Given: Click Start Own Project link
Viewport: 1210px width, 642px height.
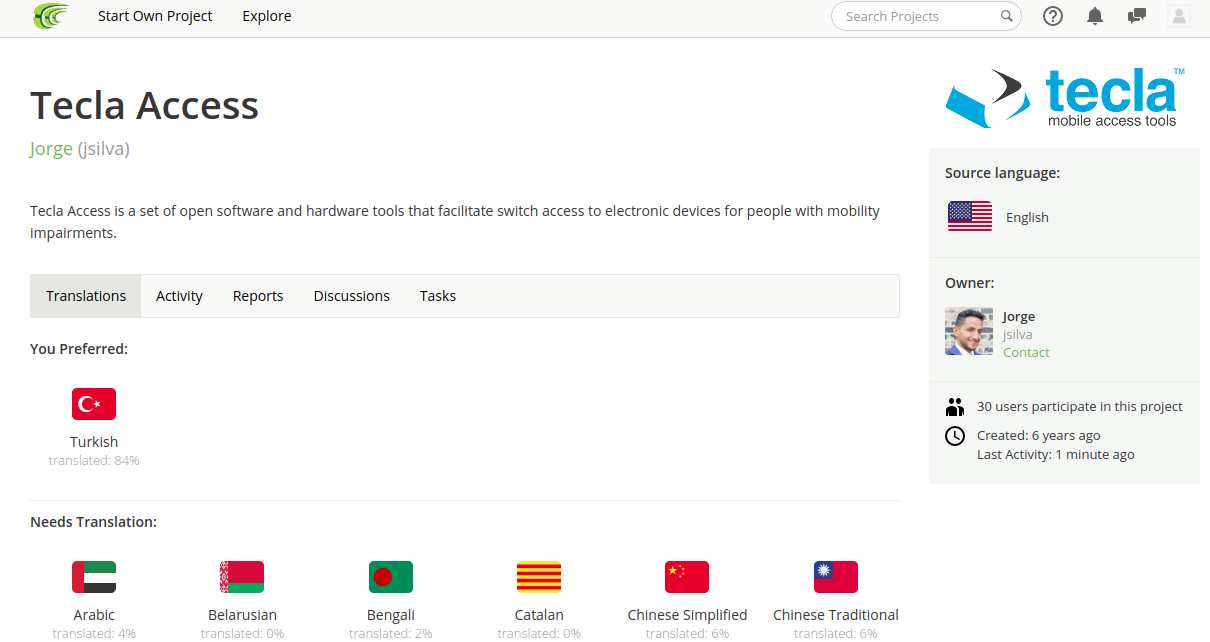Looking at the screenshot, I should (155, 16).
